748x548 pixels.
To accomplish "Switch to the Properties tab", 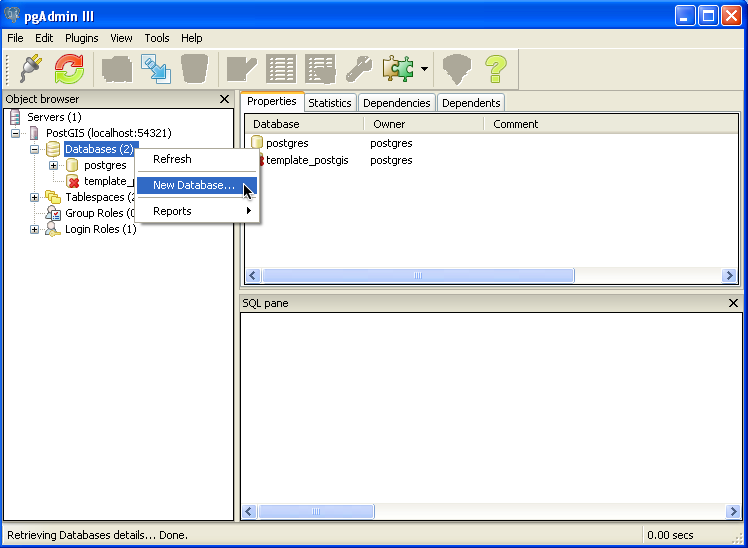I will click(x=272, y=102).
